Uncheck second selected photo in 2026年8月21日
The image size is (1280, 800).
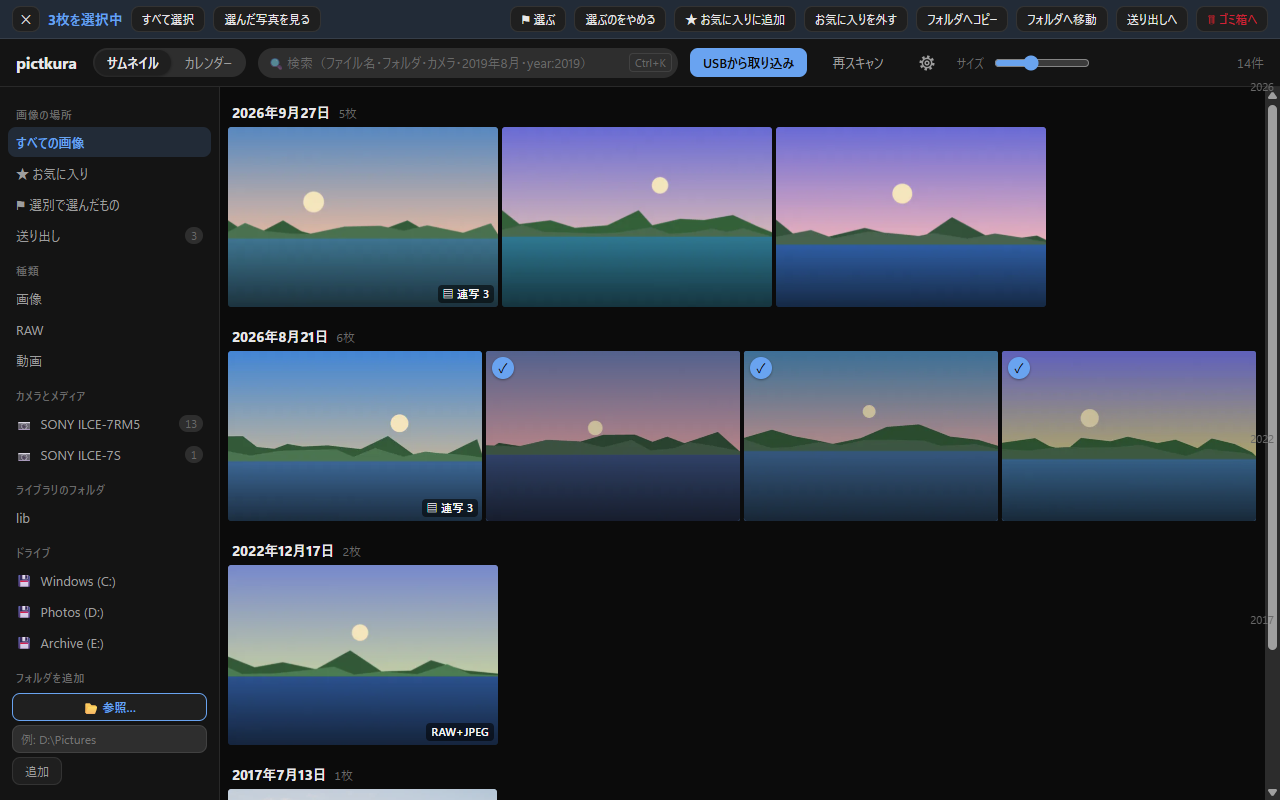(761, 368)
